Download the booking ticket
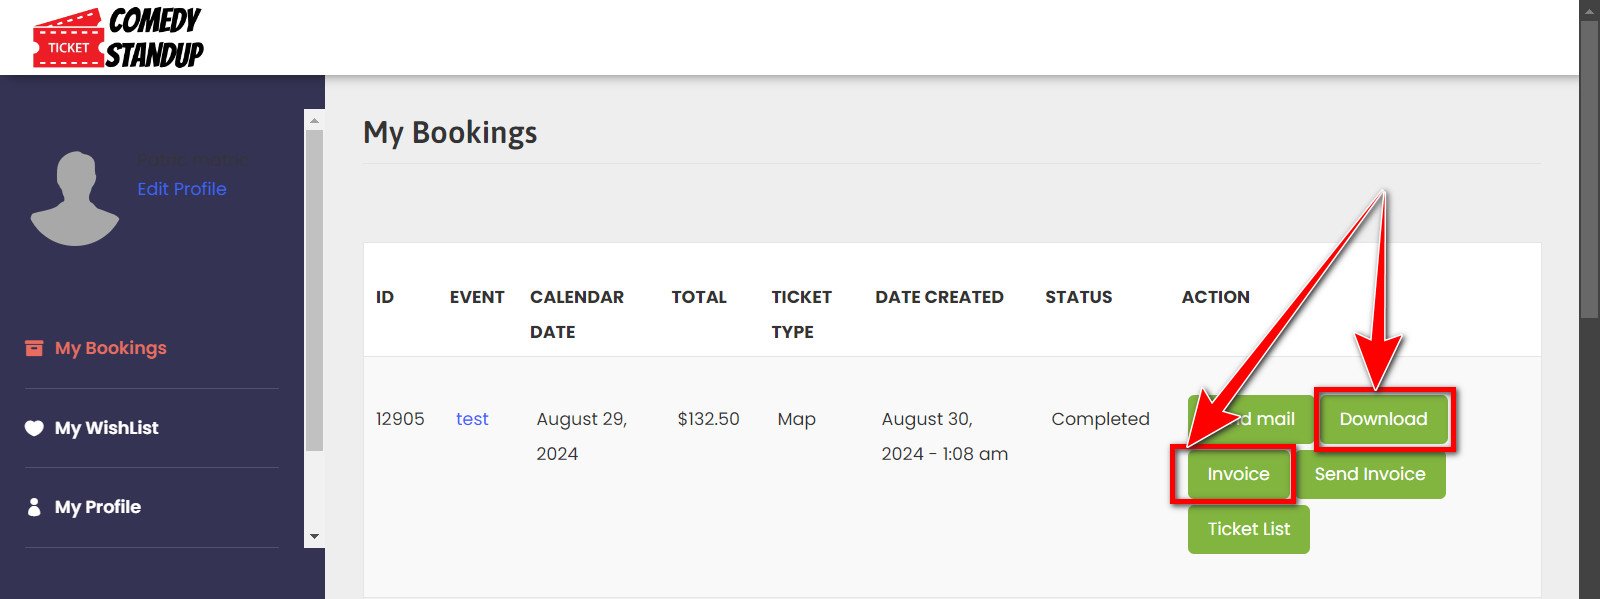This screenshot has height=599, width=1600. (x=1383, y=419)
